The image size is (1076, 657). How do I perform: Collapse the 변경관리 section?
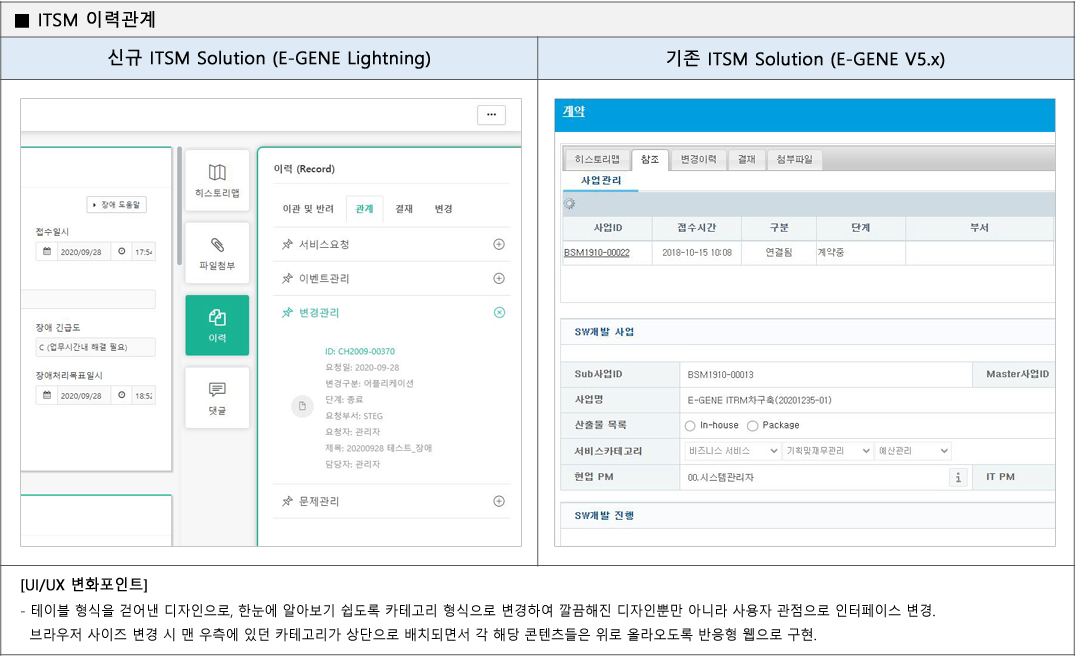(x=499, y=312)
